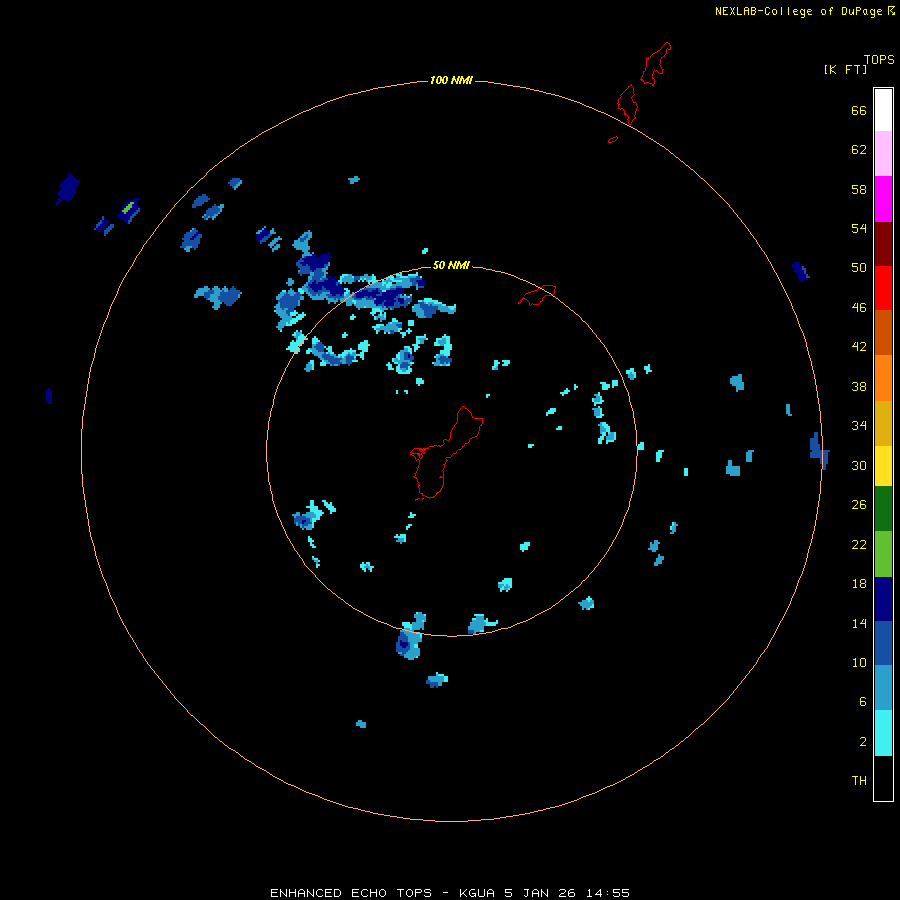Select the dark red 54 kft swatch
900x900 pixels.
coord(883,243)
